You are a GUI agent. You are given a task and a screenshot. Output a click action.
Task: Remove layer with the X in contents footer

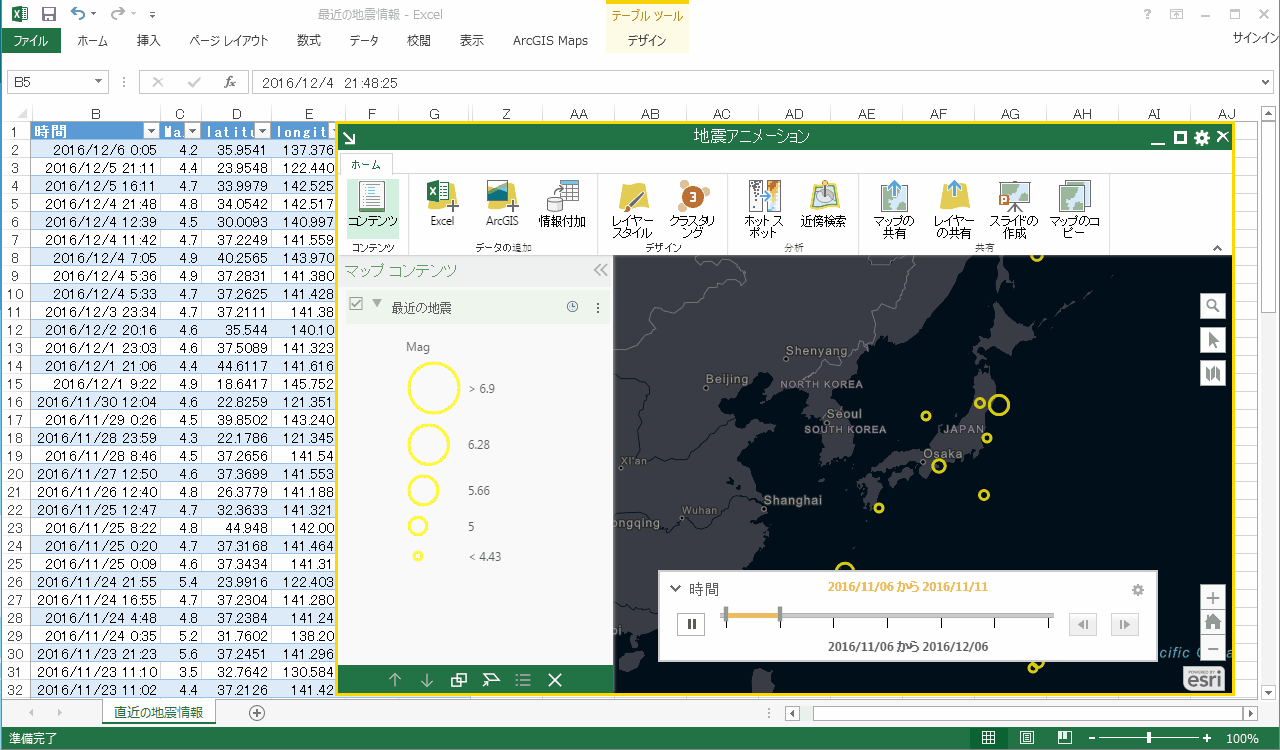click(555, 680)
